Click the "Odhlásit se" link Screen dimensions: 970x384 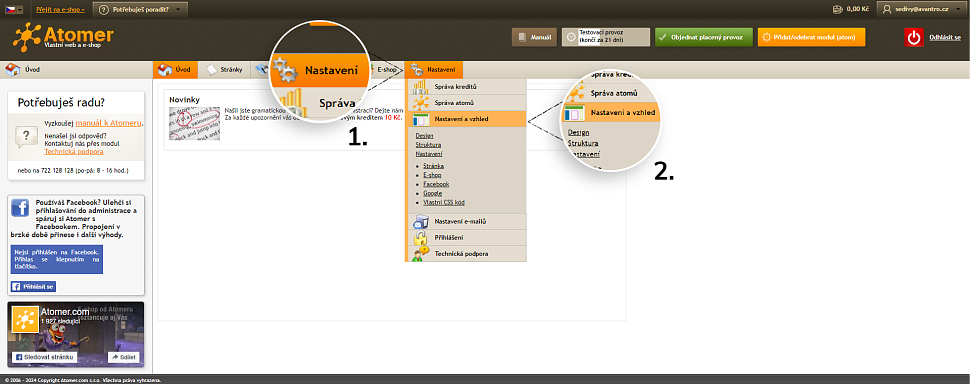pyautogui.click(x=945, y=38)
